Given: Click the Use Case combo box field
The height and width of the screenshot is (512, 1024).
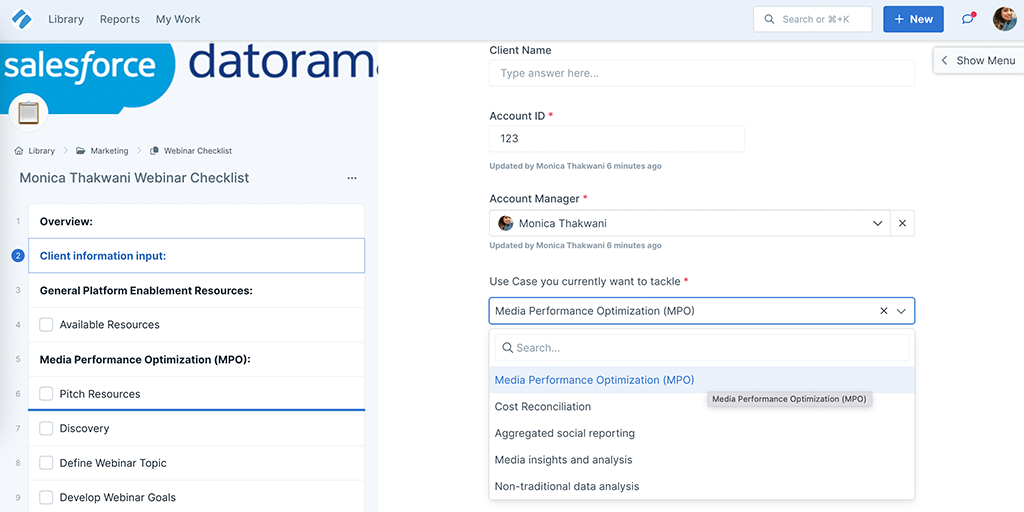Looking at the screenshot, I should tap(701, 311).
